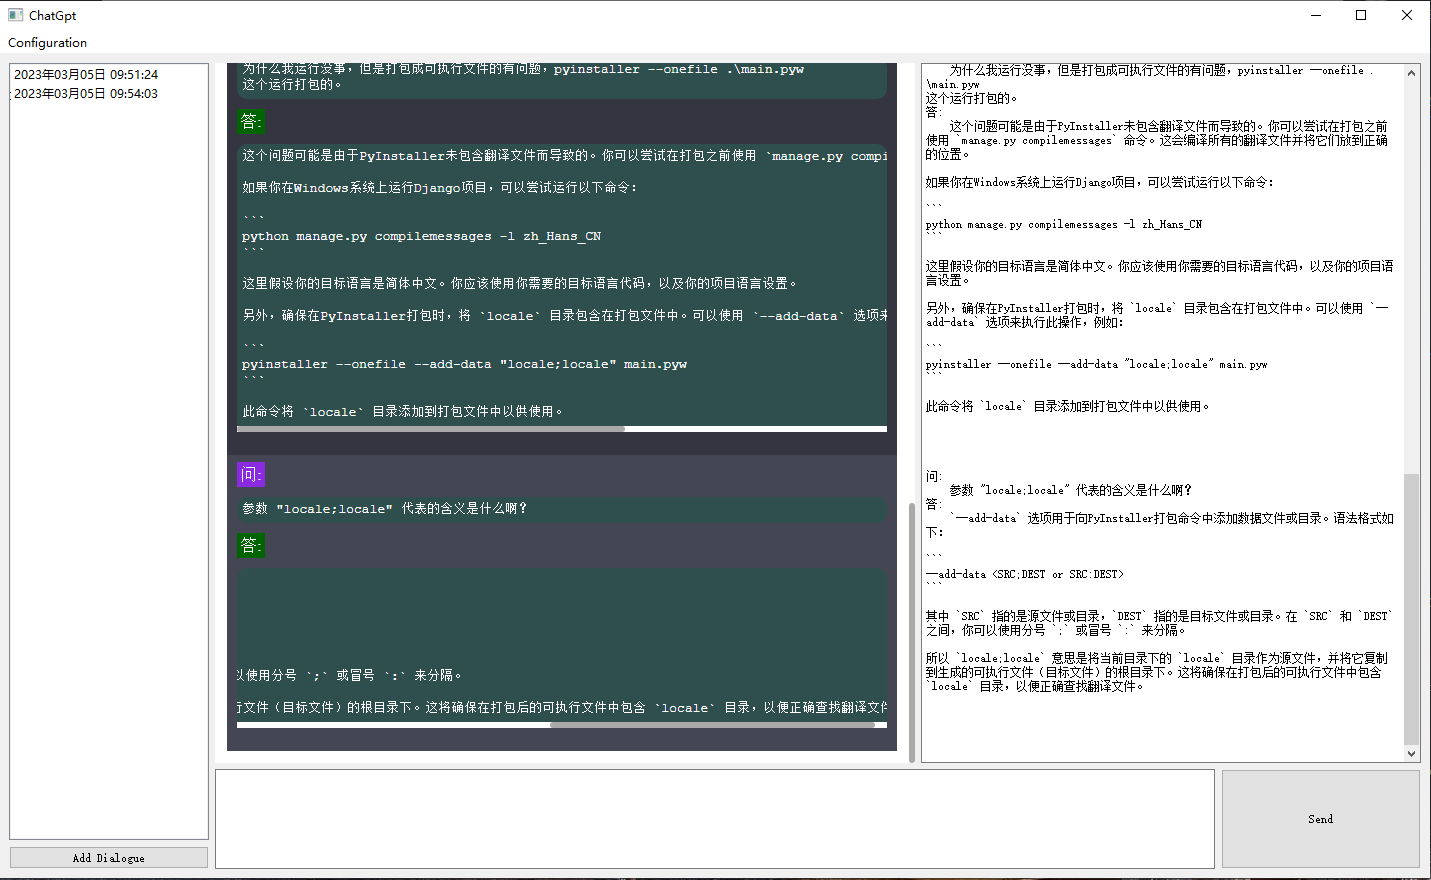Click the --add-data <SRC;DEST or SRC:DEST> line in right panel
Image resolution: width=1431 pixels, height=880 pixels.
pos(1025,574)
